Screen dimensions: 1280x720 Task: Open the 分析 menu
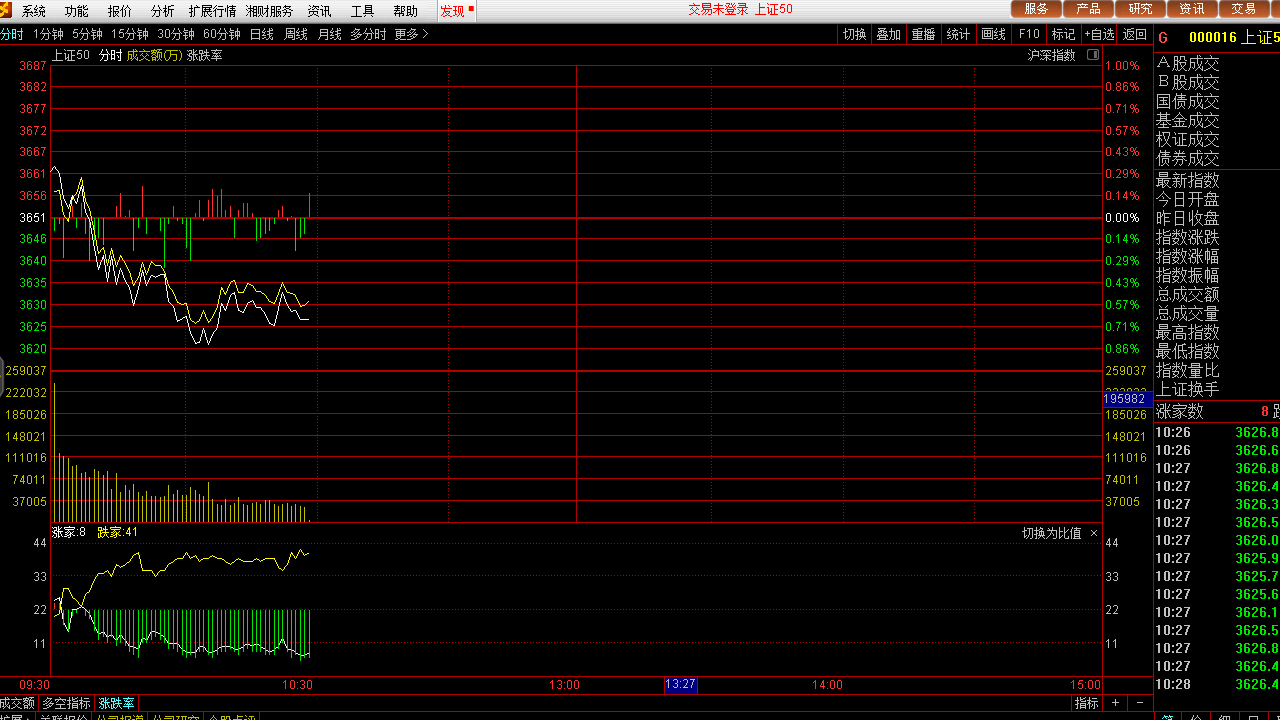[162, 11]
